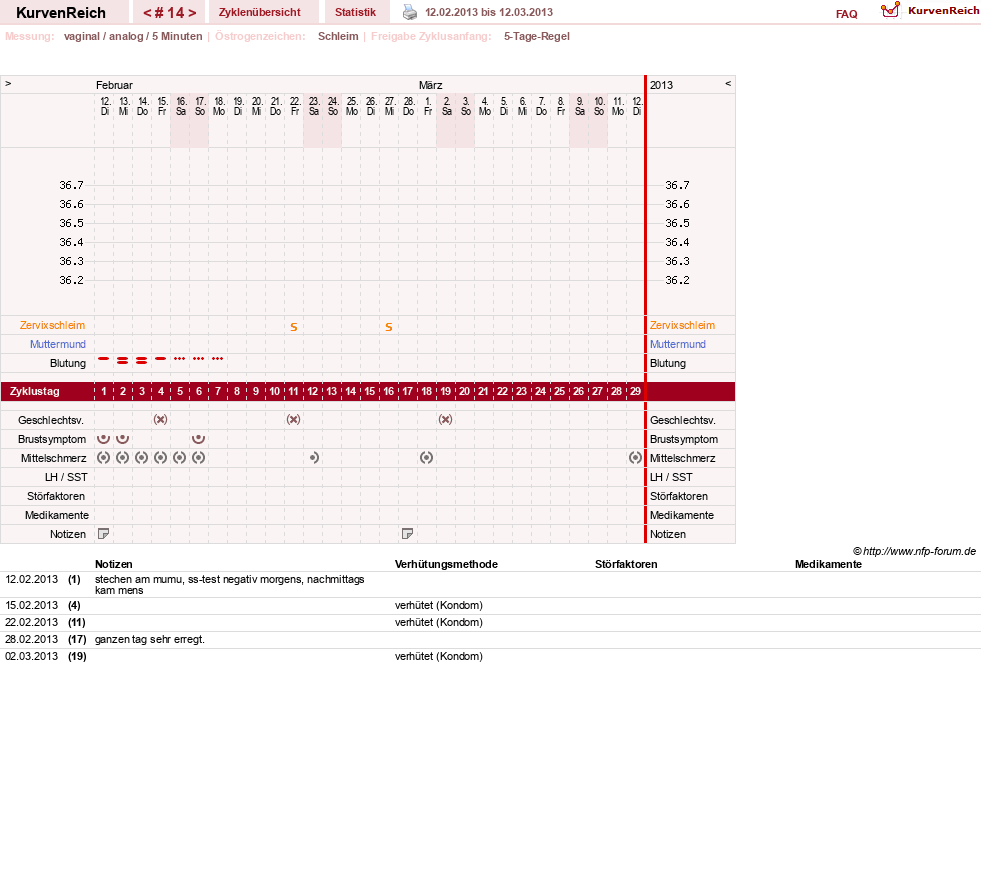Open the FAQ link
Image resolution: width=981 pixels, height=877 pixels.
(x=846, y=14)
